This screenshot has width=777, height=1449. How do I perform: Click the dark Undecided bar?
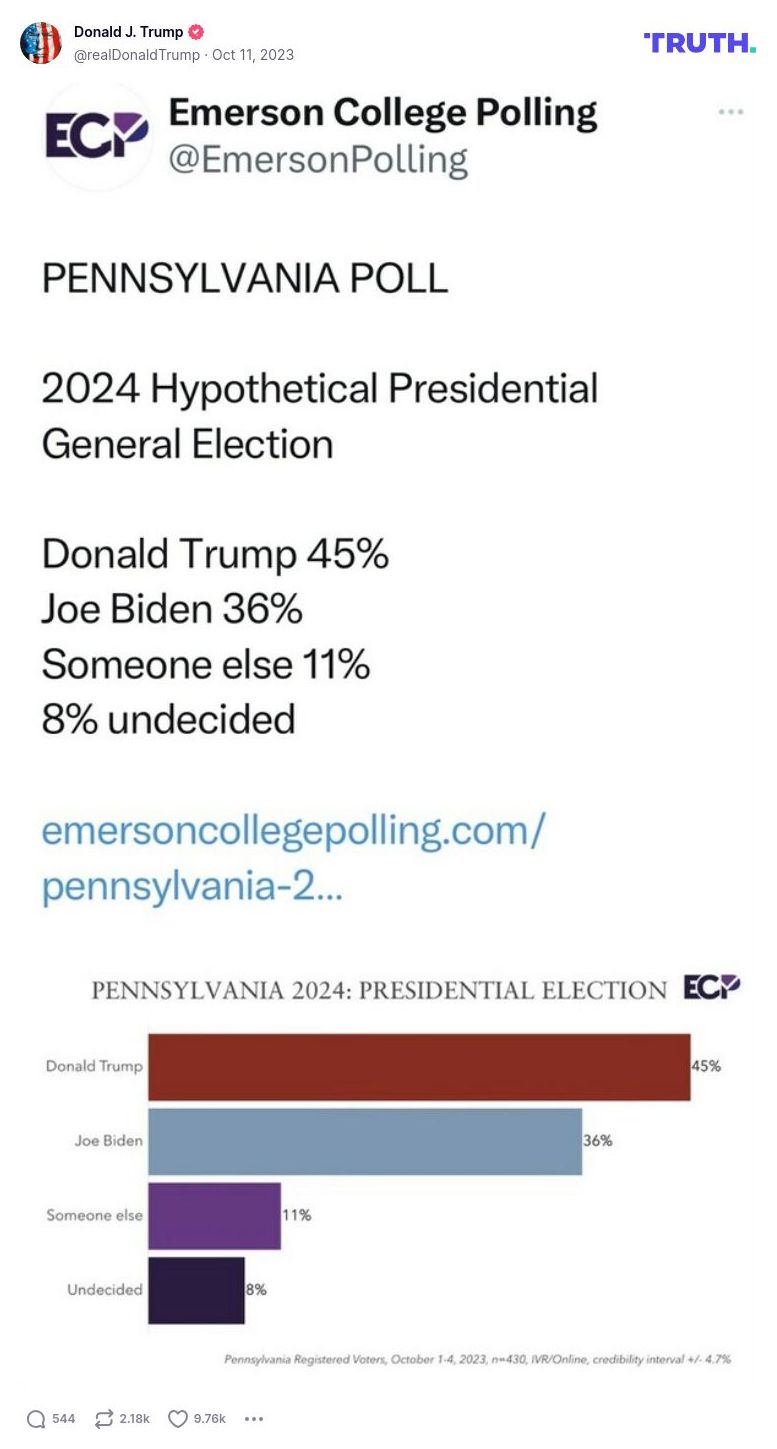pos(195,1290)
